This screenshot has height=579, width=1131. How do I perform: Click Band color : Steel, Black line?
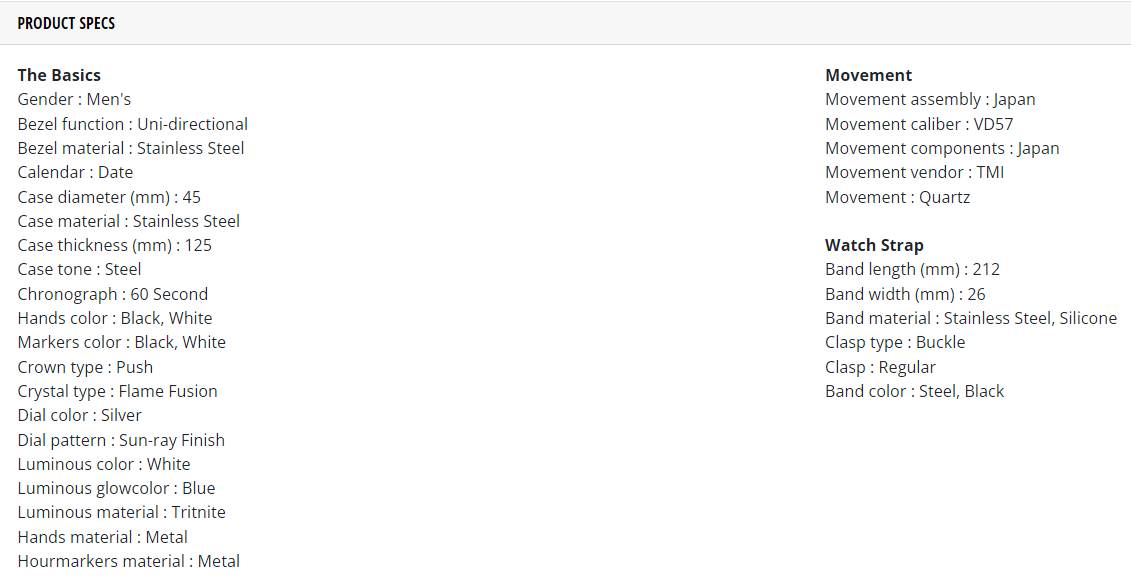pyautogui.click(x=915, y=391)
